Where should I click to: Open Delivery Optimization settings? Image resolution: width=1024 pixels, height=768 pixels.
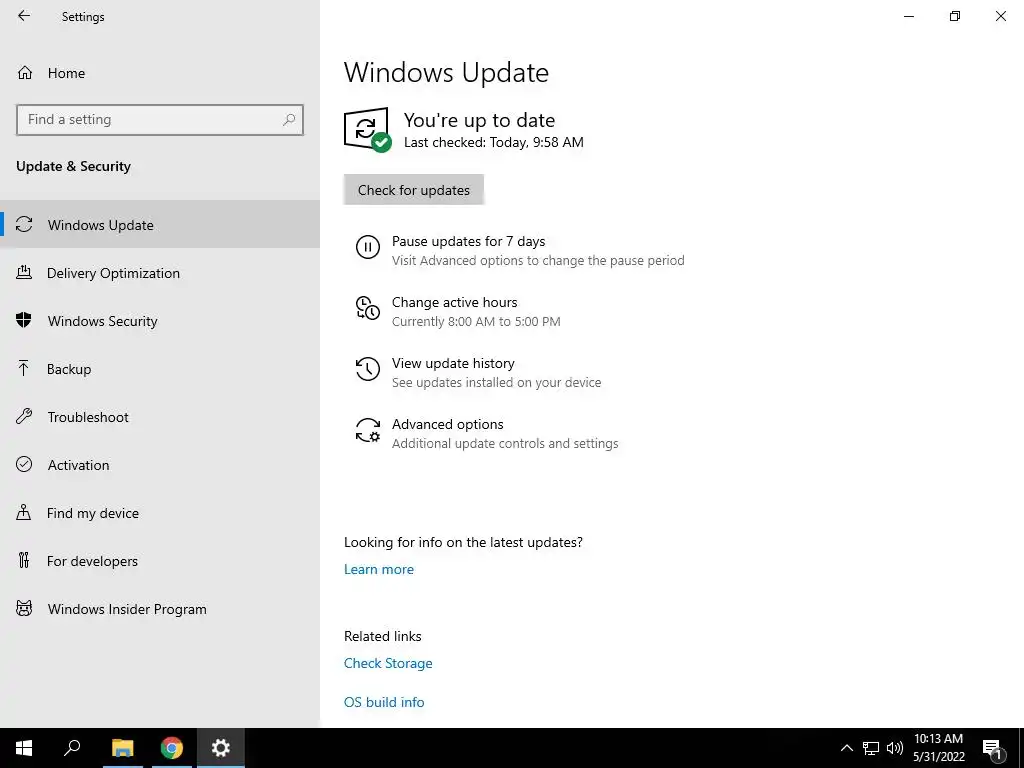click(160, 273)
